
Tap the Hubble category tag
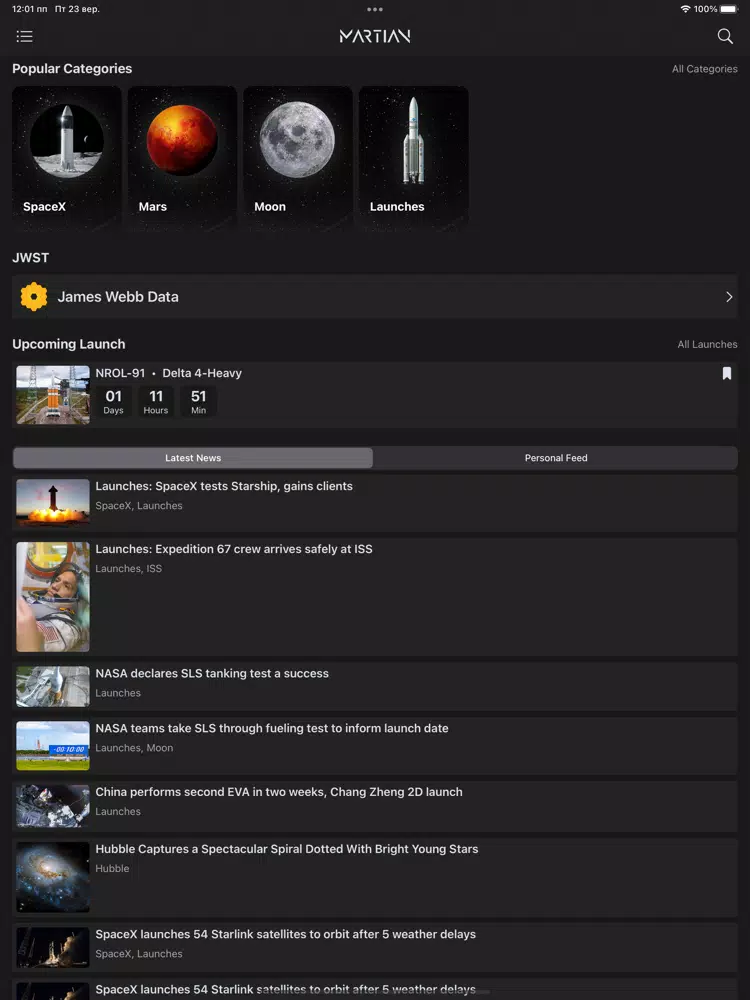pyautogui.click(x=112, y=869)
